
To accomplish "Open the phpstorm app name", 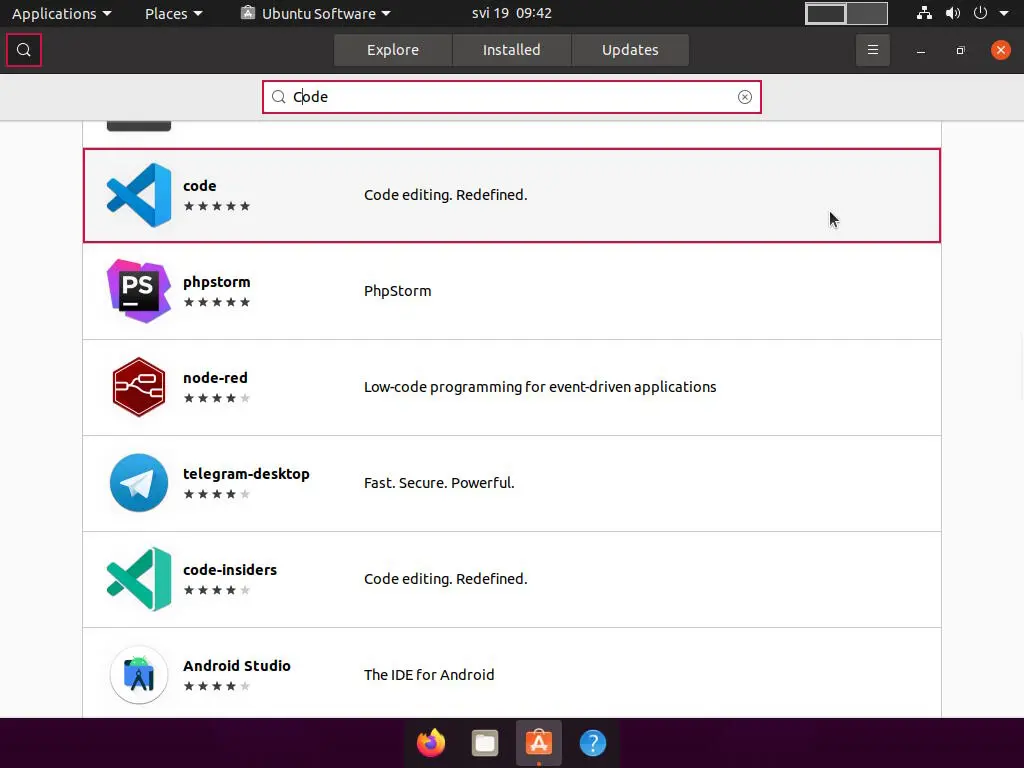I will [x=217, y=282].
